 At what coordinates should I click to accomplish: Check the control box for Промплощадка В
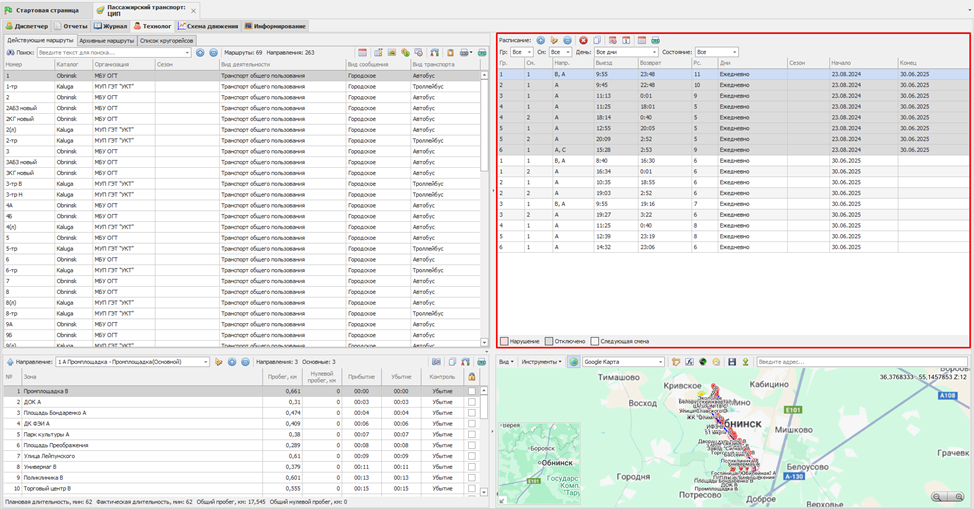point(472,392)
